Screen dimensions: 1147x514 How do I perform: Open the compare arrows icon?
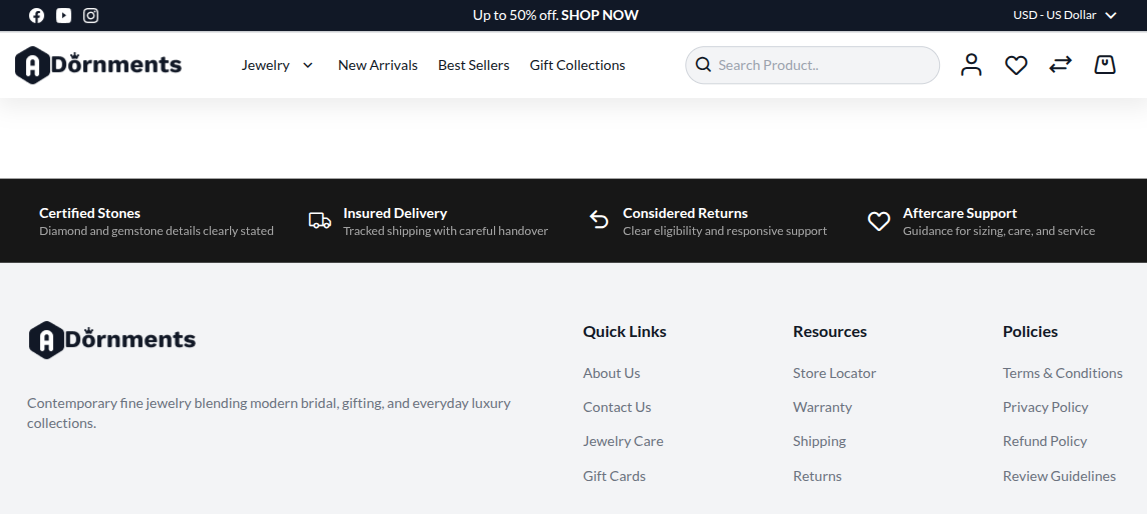pos(1060,65)
